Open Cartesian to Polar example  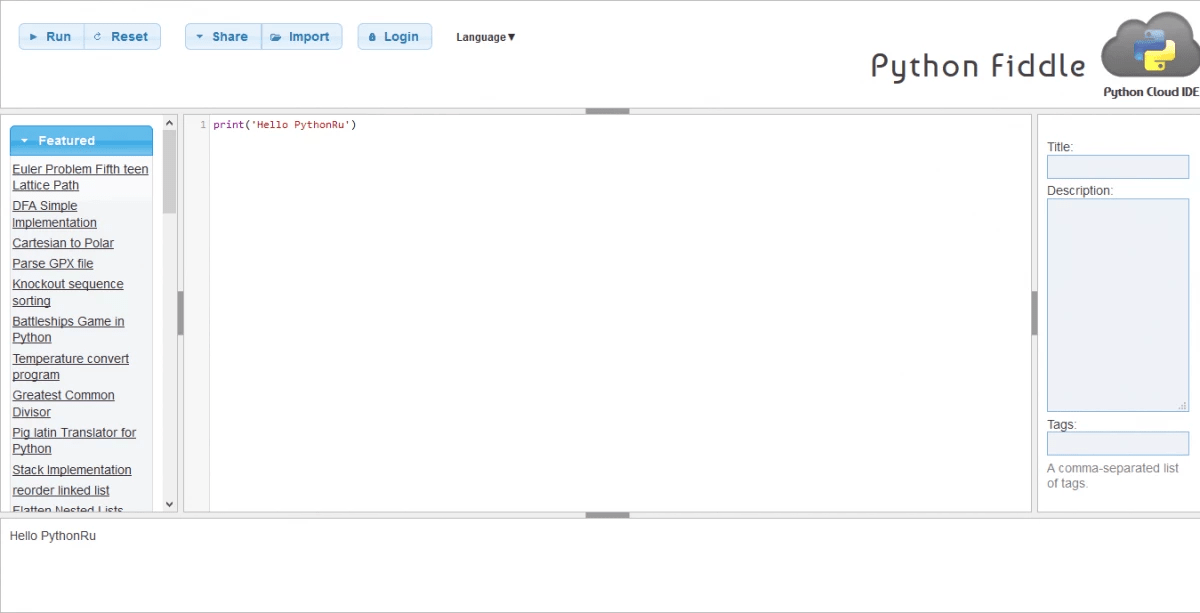click(63, 243)
